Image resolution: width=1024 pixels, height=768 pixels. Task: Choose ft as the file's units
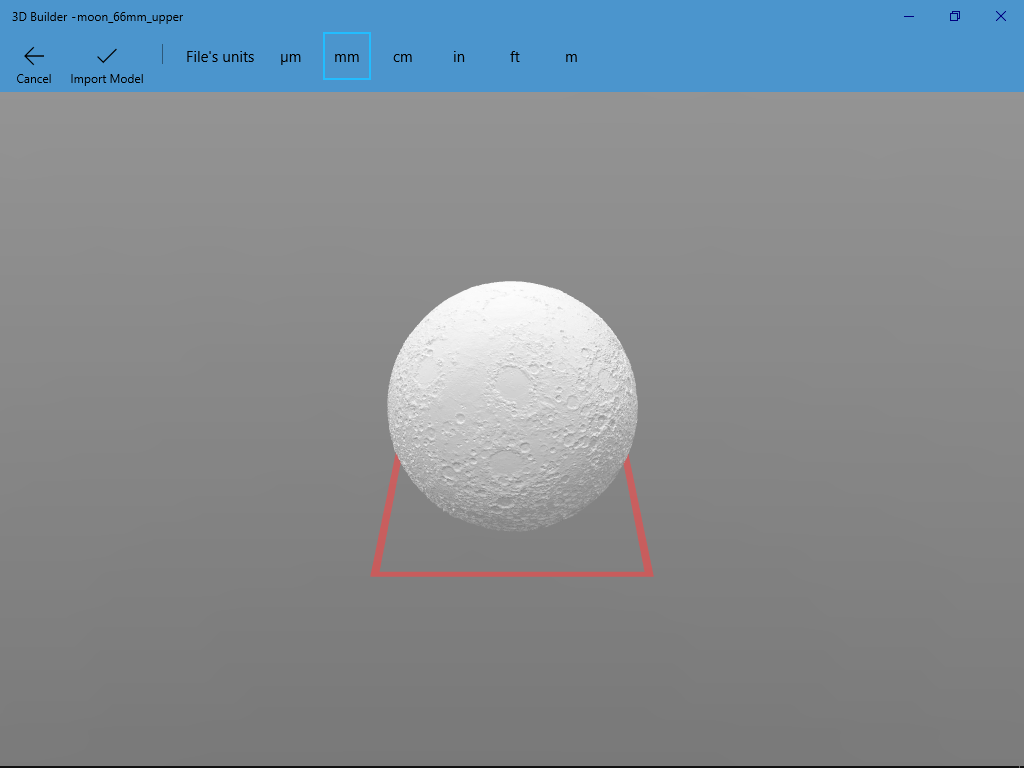coord(514,57)
